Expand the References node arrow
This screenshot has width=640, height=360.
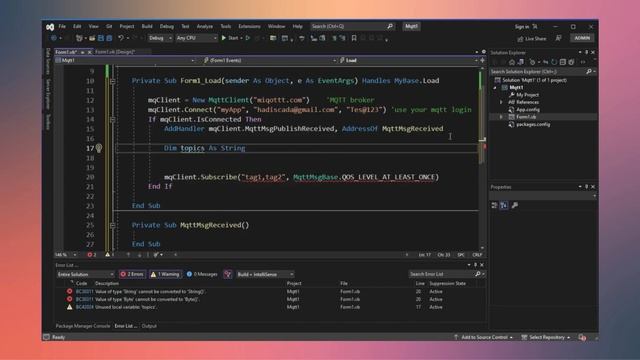[502, 102]
